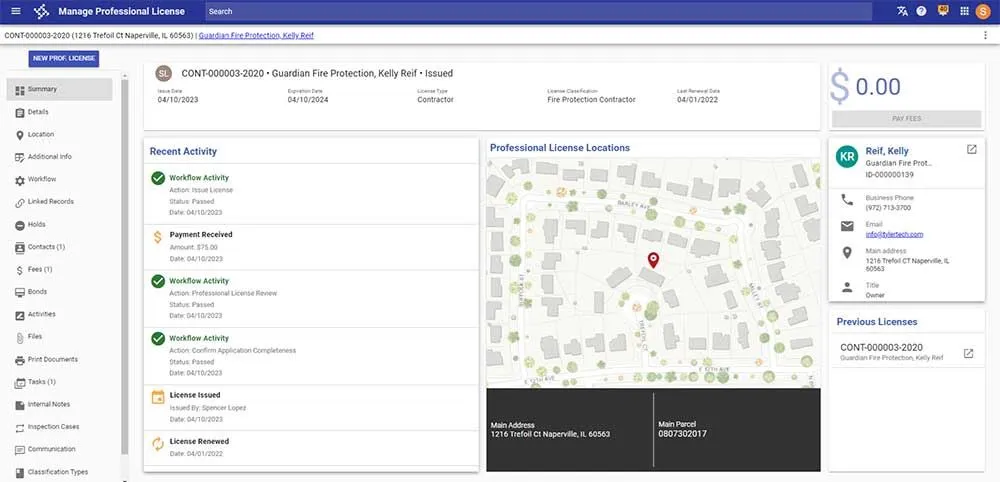Open the Fees (1) section

(40, 269)
